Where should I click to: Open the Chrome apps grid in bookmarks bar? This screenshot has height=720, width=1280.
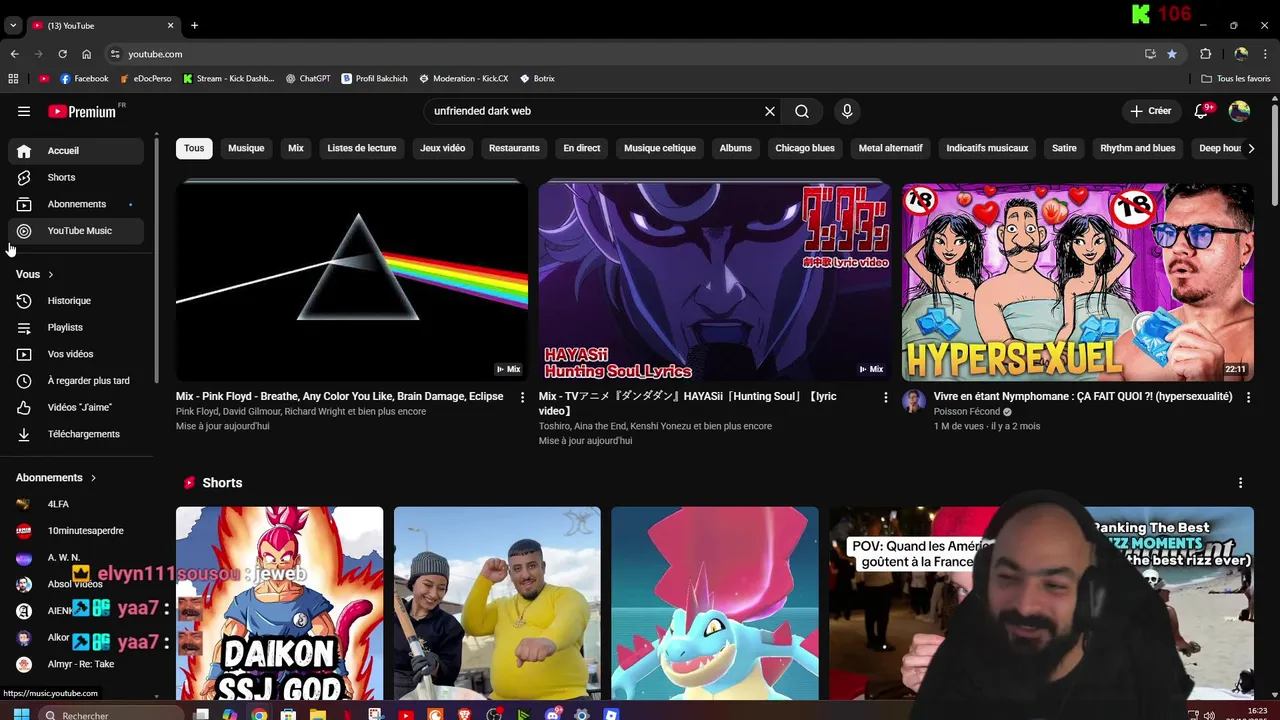(x=13, y=78)
